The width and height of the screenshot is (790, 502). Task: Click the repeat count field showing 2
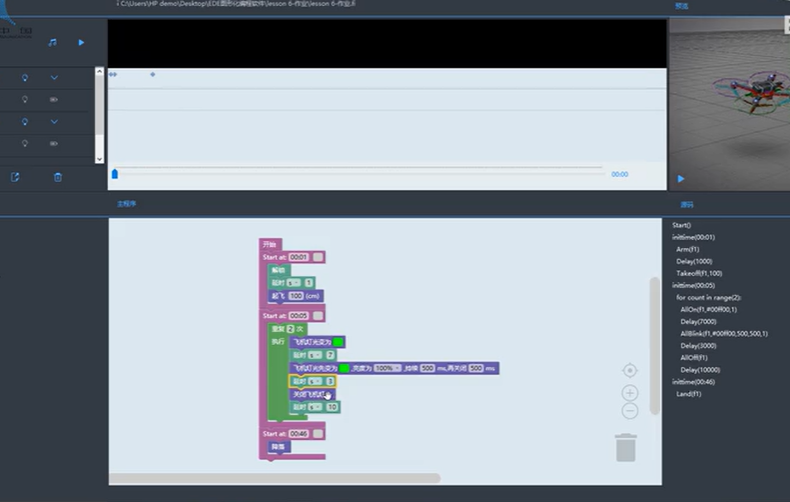(290, 329)
